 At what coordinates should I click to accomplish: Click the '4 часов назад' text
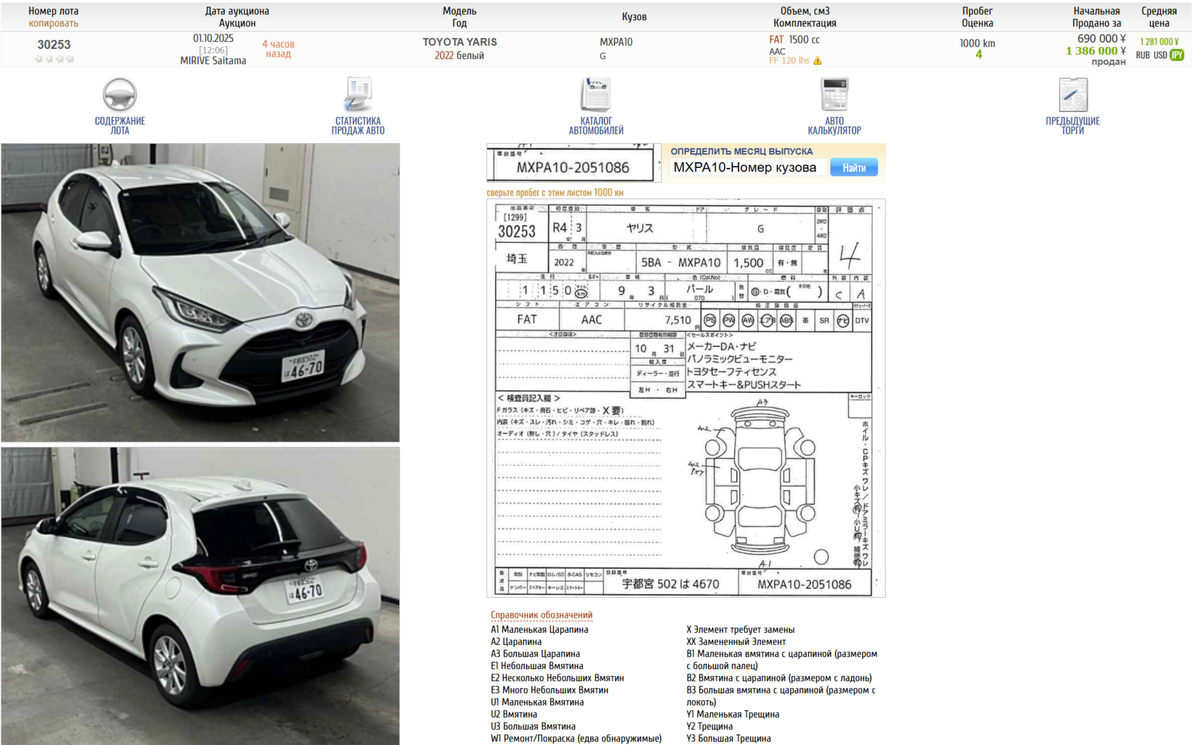[x=278, y=49]
